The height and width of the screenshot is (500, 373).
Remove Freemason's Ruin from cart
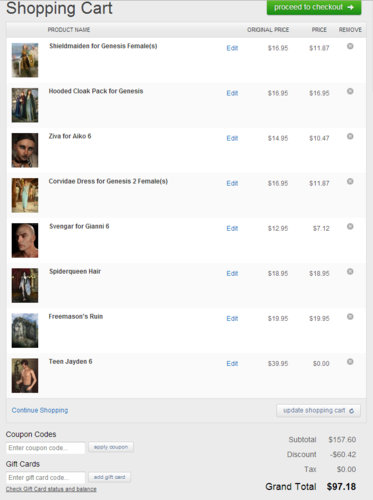click(350, 316)
